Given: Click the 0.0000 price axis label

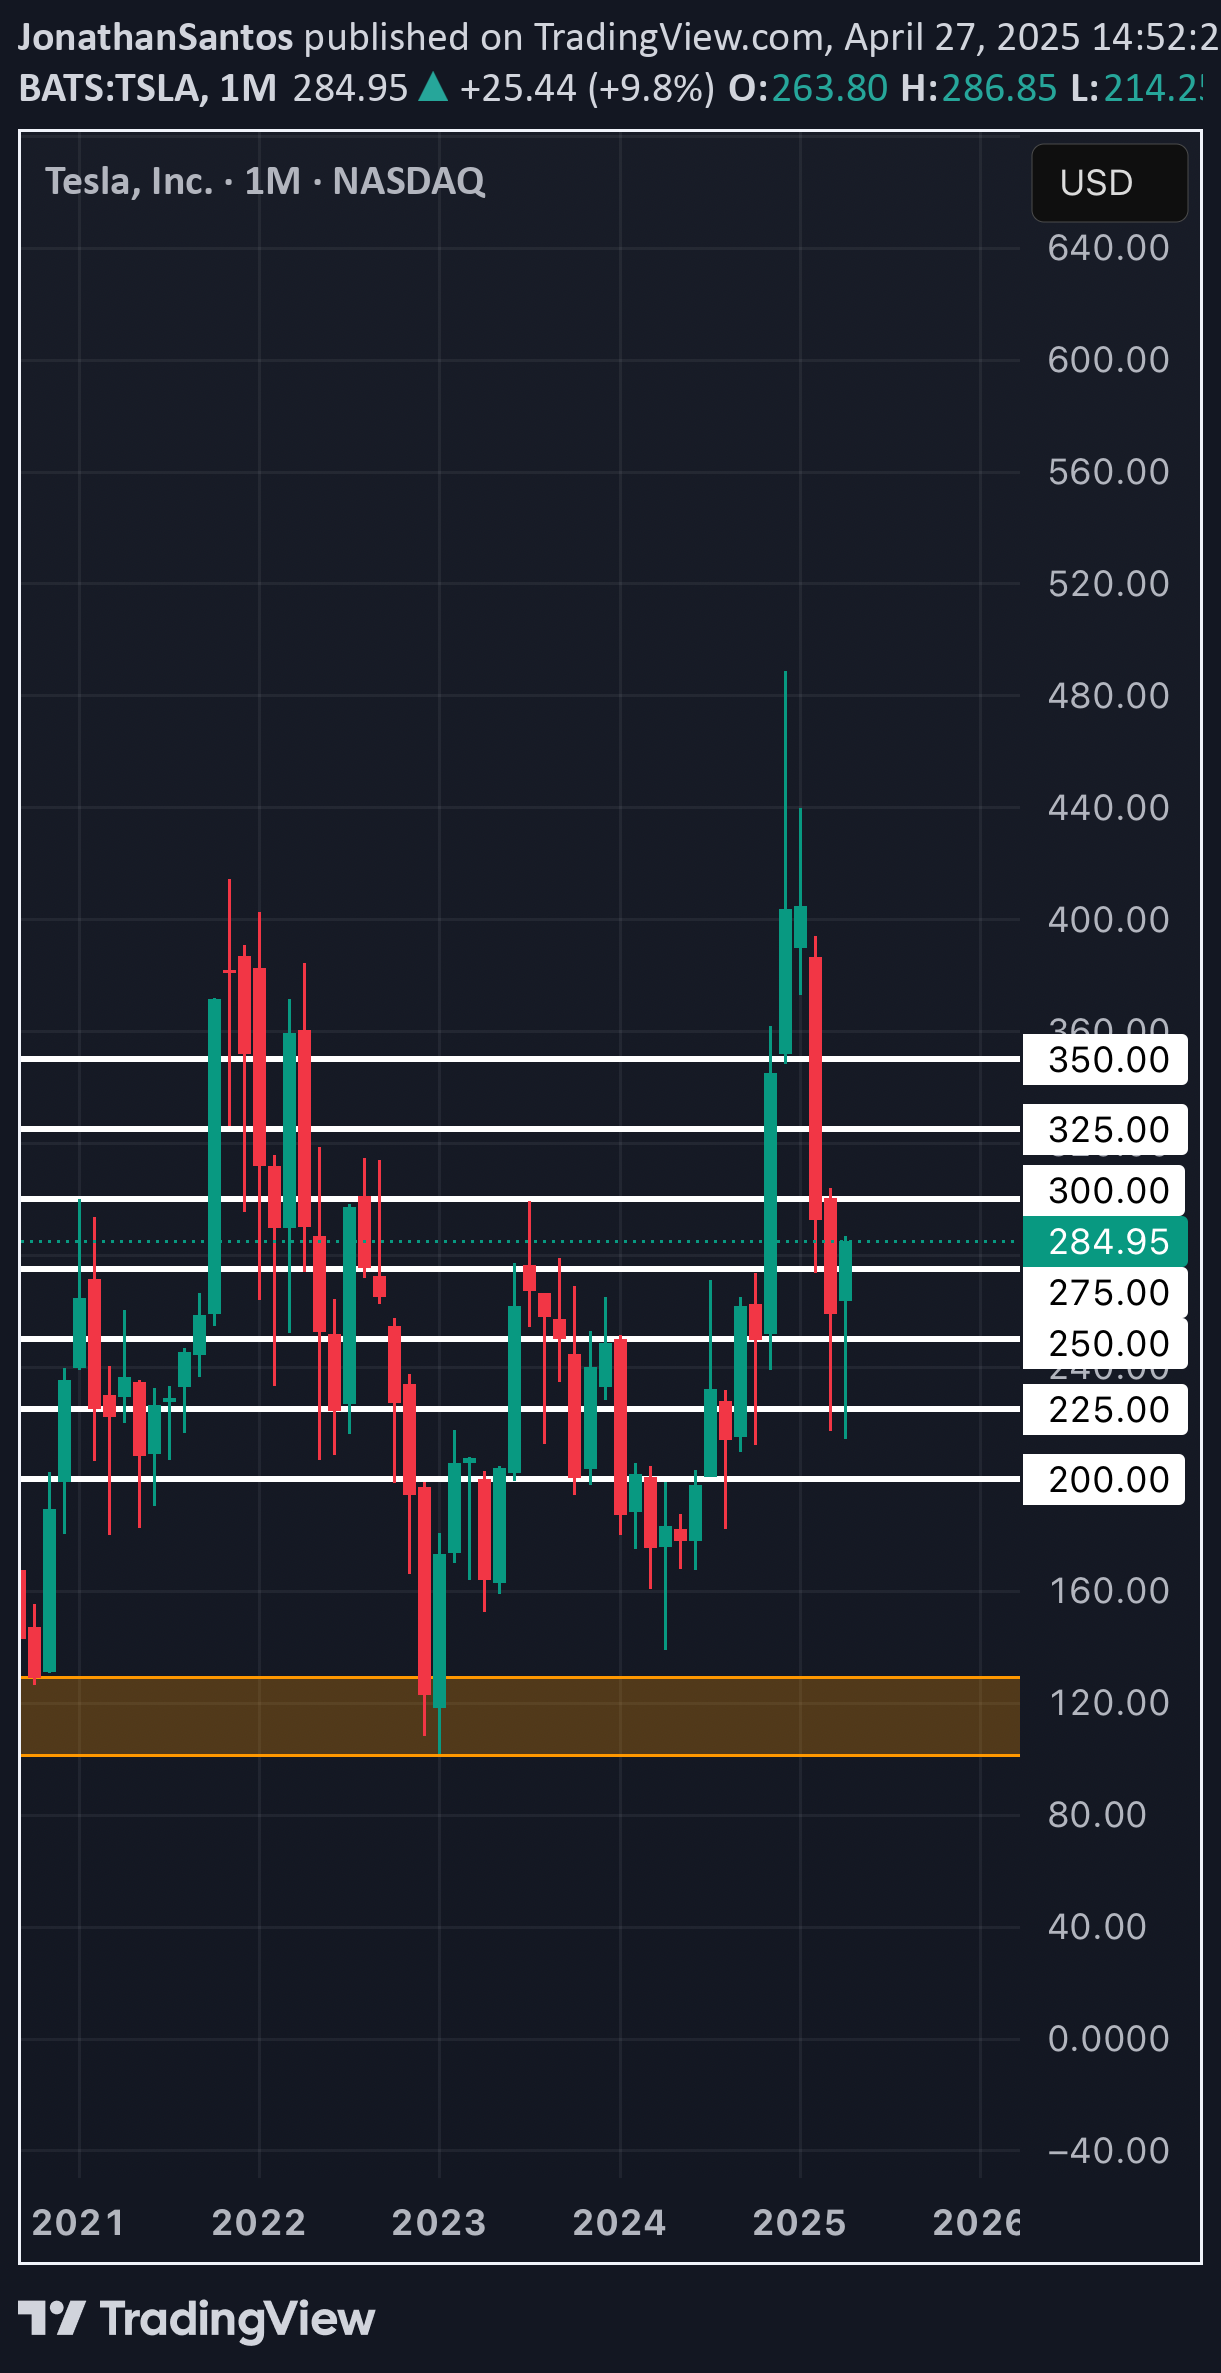Looking at the screenshot, I should pos(1108,2039).
